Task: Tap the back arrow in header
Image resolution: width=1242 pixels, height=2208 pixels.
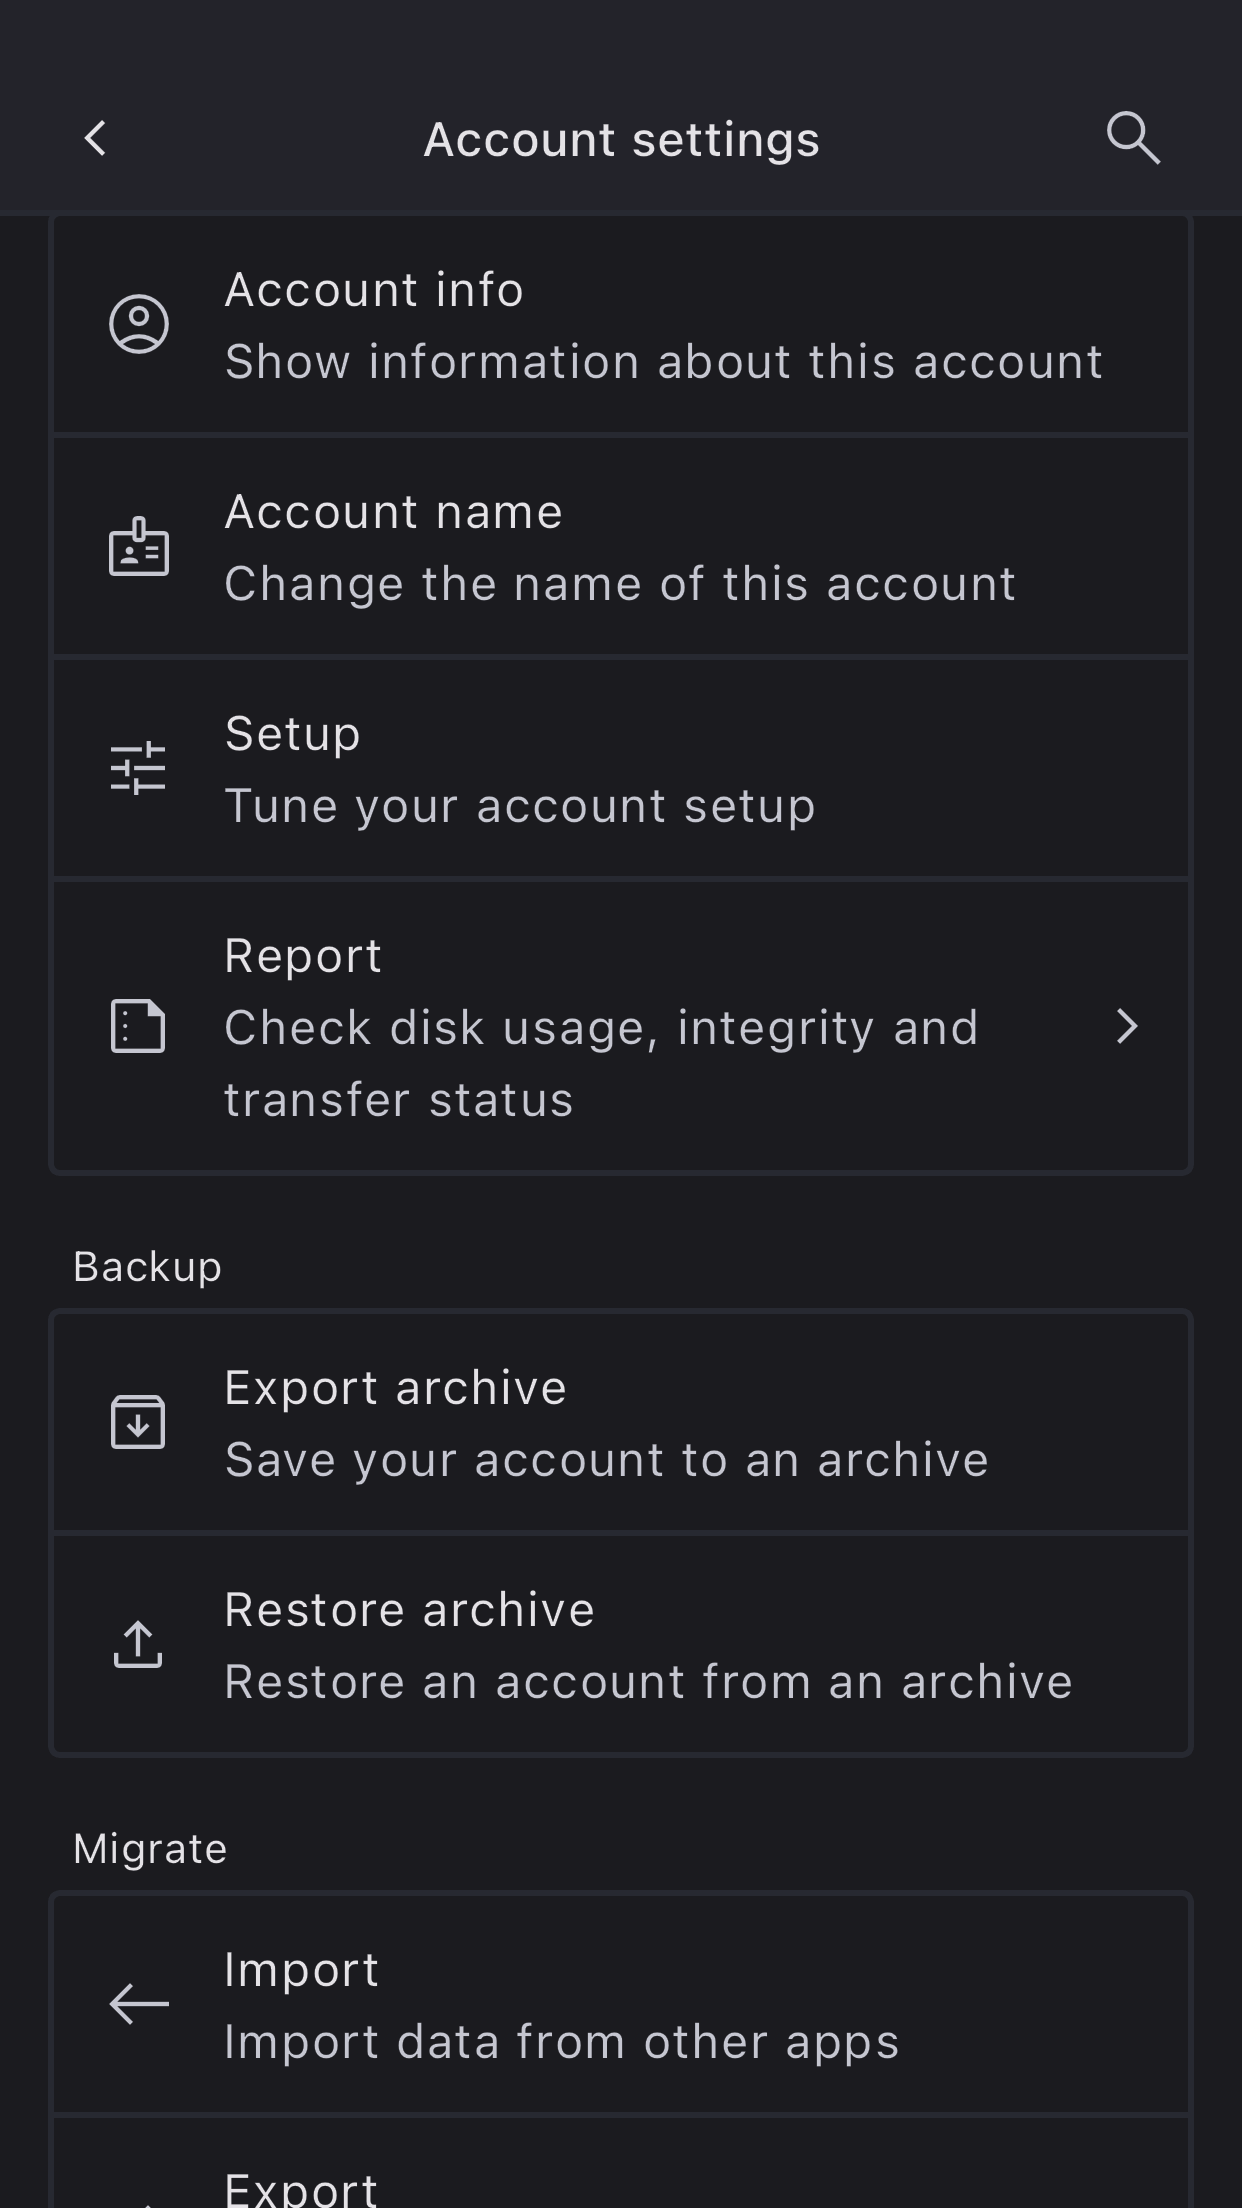Action: coord(96,139)
